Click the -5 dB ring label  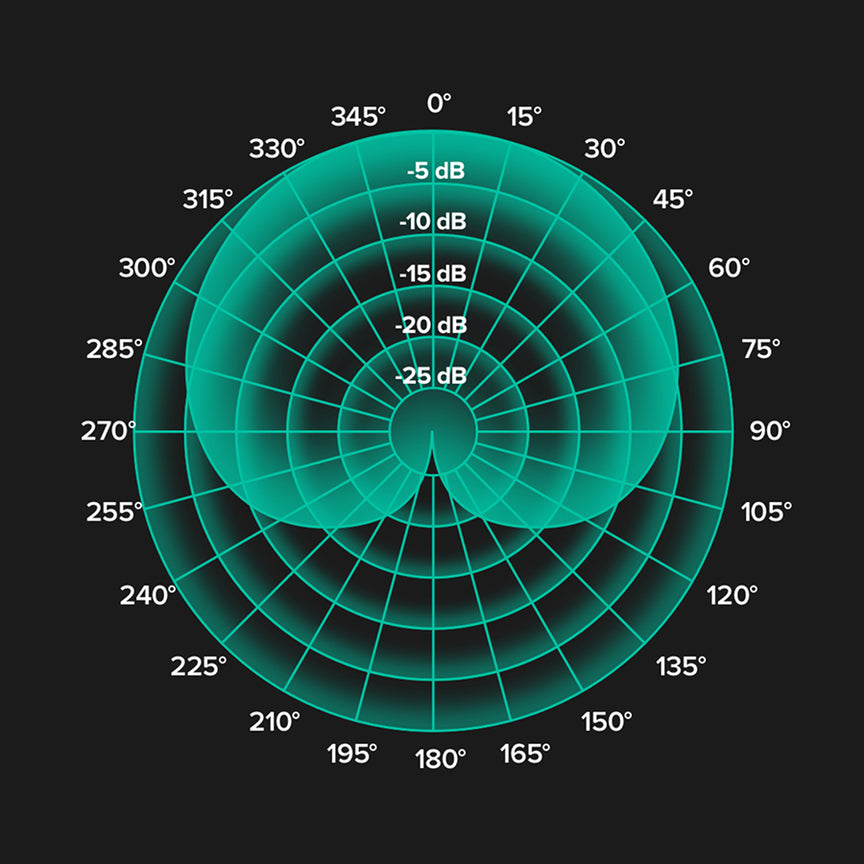point(435,171)
